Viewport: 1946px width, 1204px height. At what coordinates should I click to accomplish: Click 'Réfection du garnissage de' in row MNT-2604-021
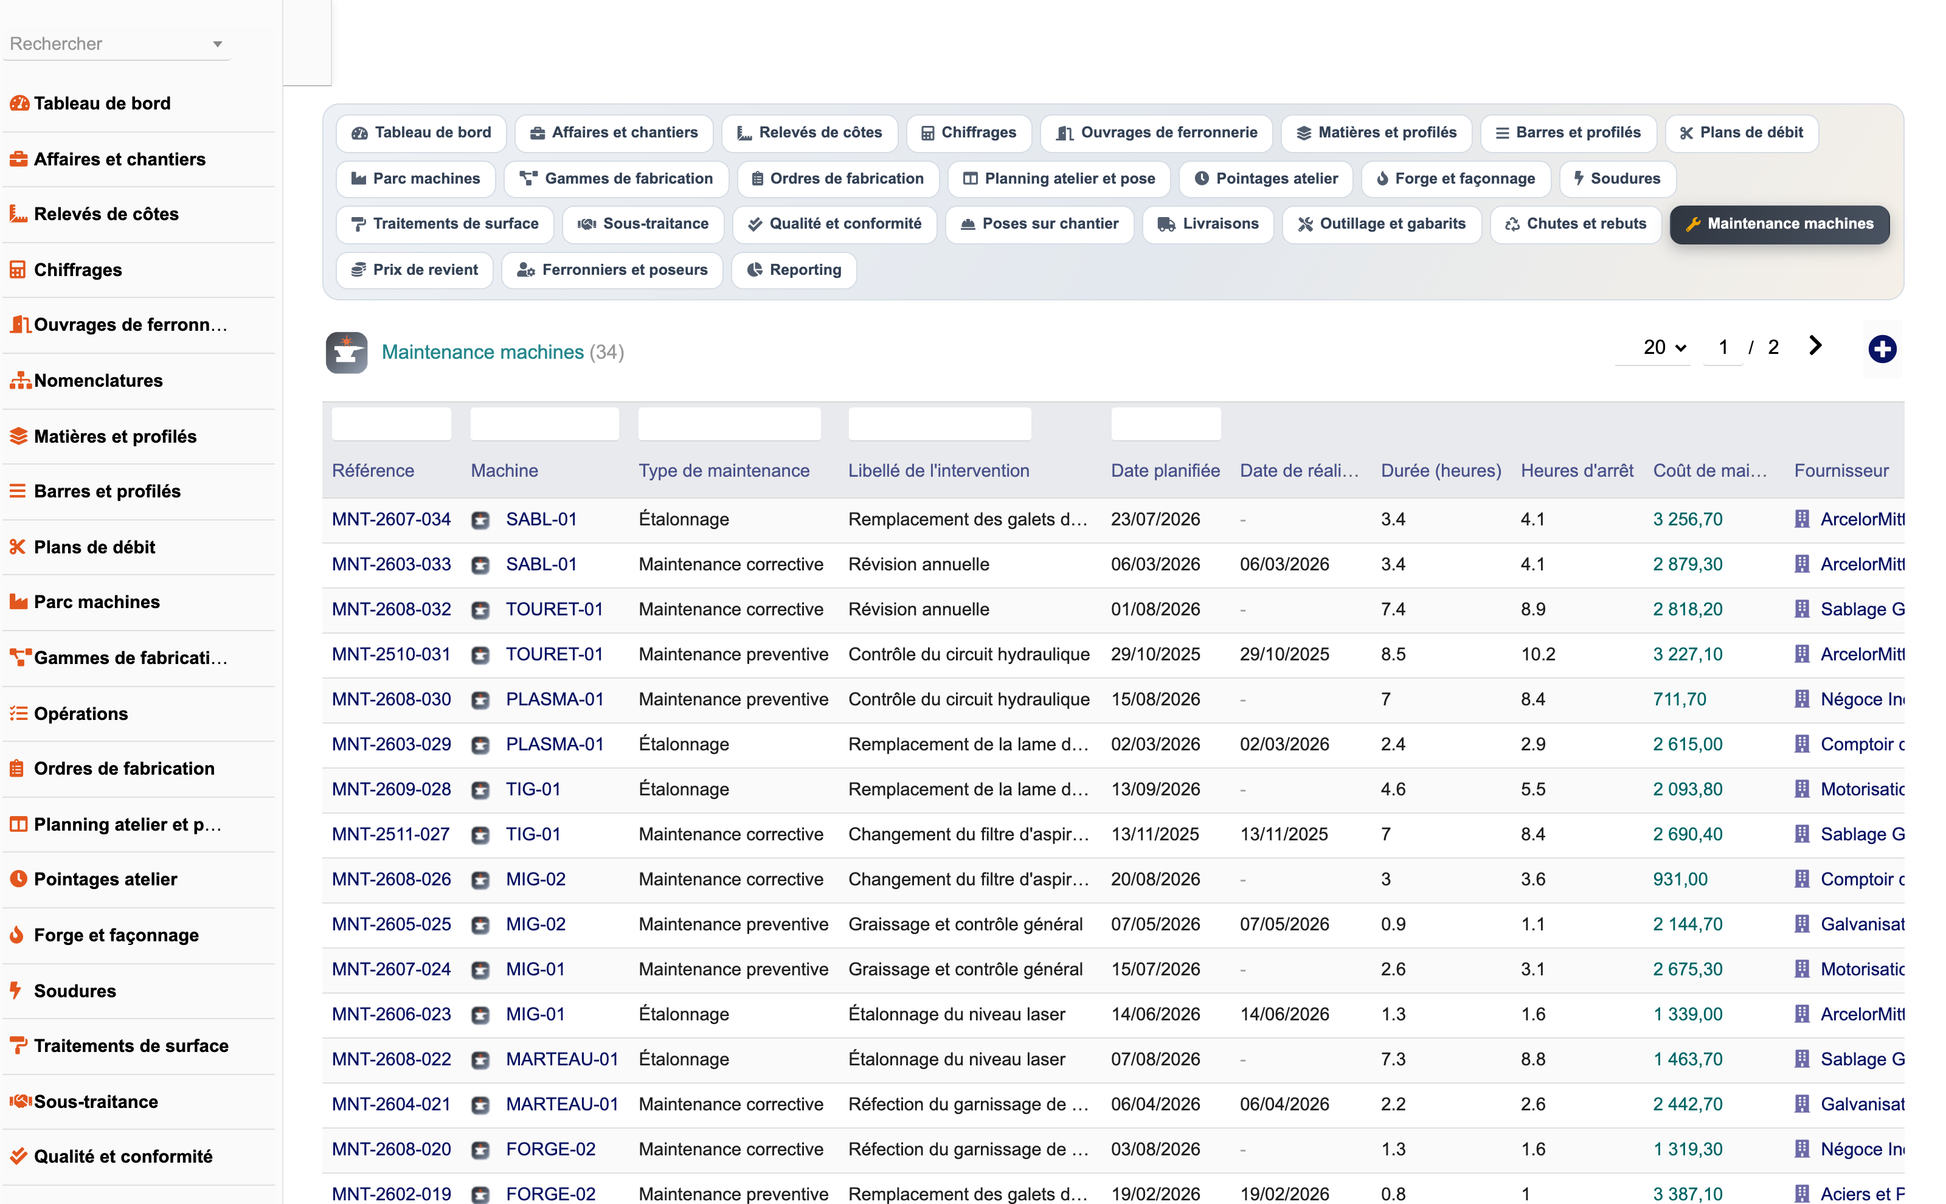point(968,1105)
